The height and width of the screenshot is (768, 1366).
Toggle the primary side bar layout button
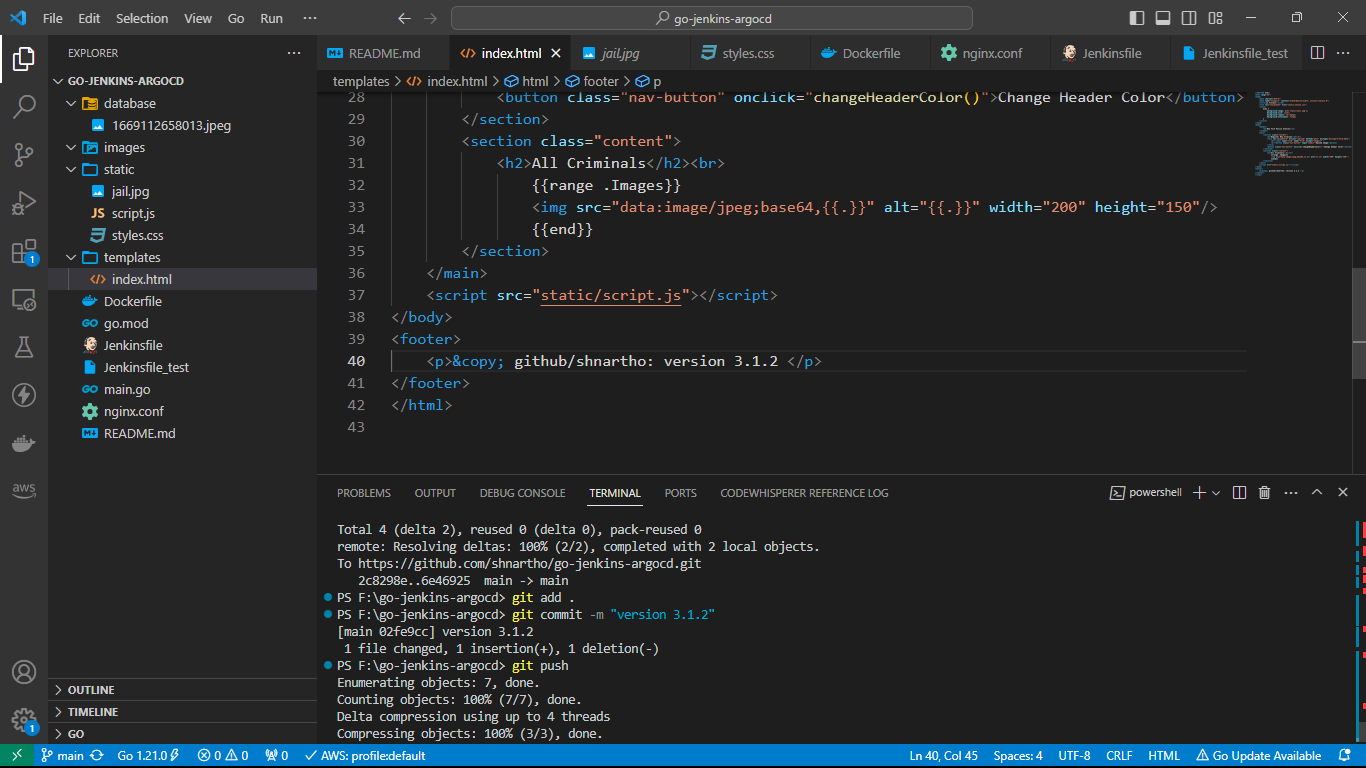[x=1137, y=18]
